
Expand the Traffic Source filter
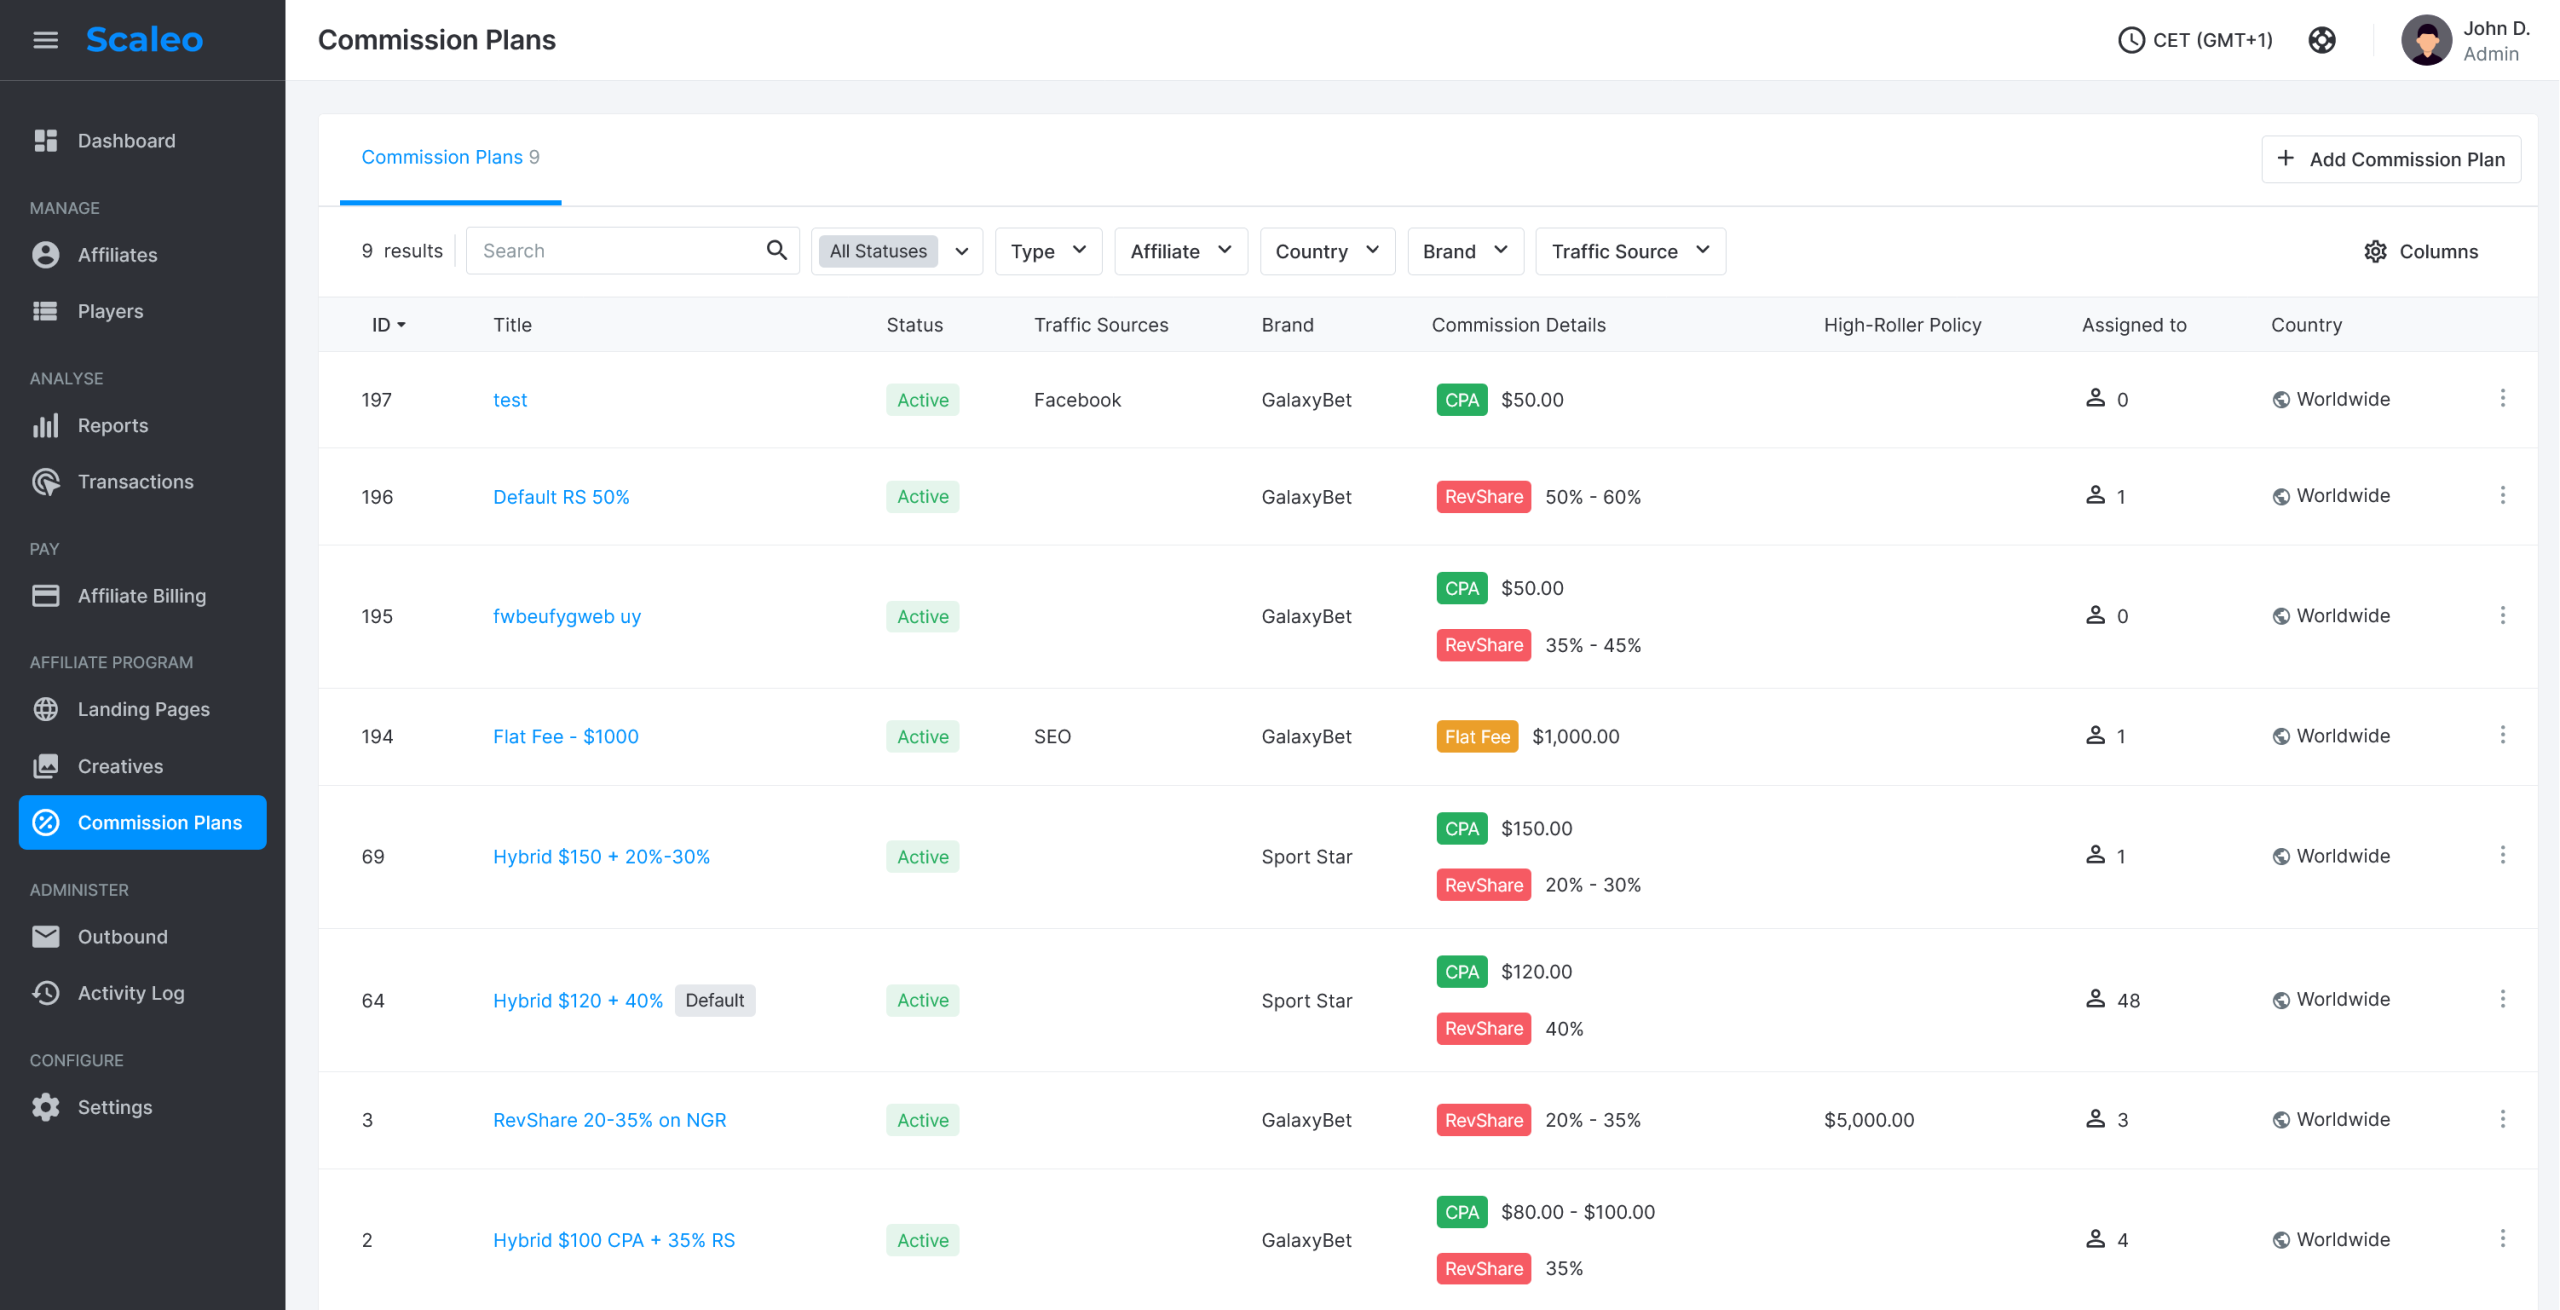[x=1629, y=251]
